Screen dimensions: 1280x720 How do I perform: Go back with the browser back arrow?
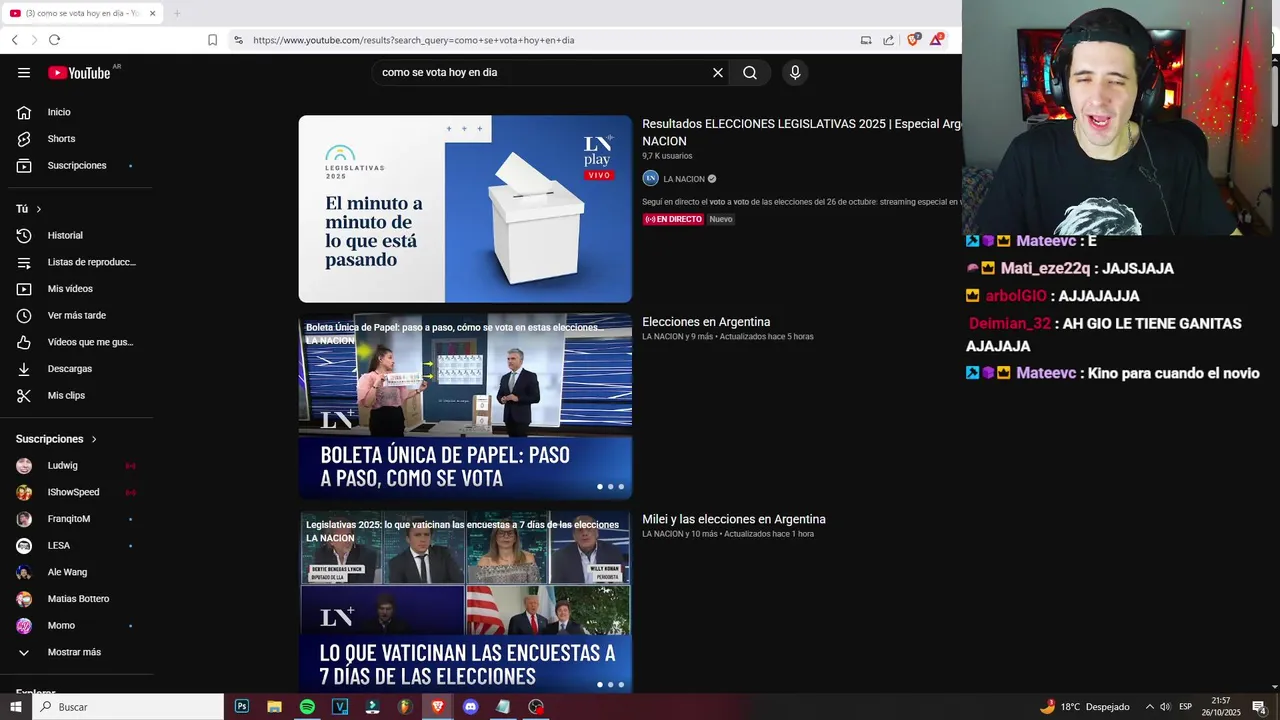14,40
